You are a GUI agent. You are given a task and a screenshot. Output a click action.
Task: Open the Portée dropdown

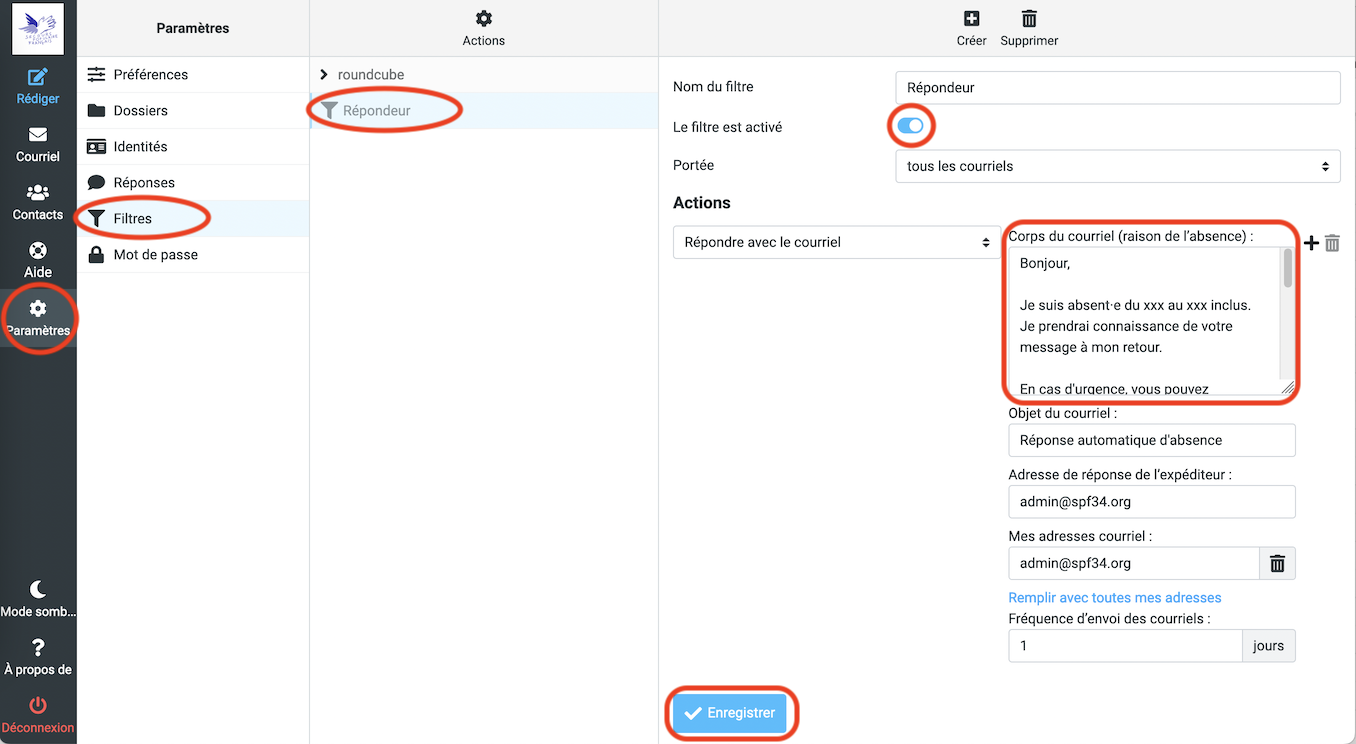(x=1117, y=166)
